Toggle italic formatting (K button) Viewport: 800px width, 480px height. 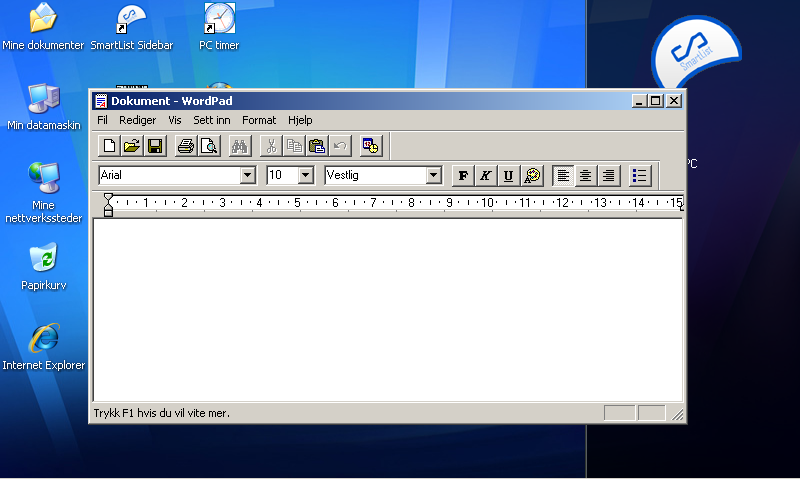pyautogui.click(x=486, y=175)
